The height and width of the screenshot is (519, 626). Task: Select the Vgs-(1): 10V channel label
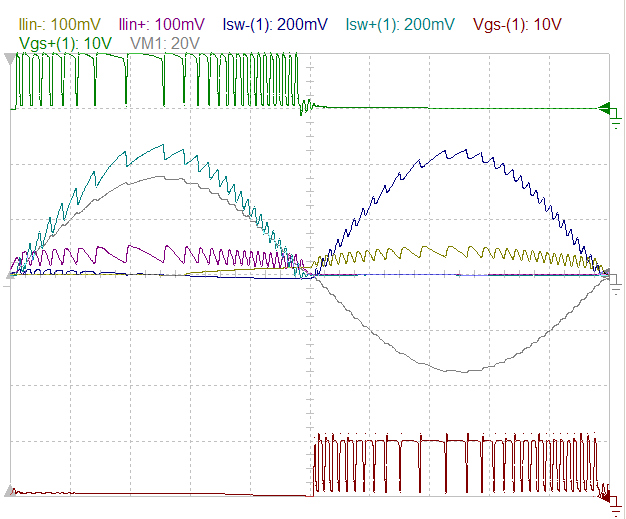tap(517, 24)
